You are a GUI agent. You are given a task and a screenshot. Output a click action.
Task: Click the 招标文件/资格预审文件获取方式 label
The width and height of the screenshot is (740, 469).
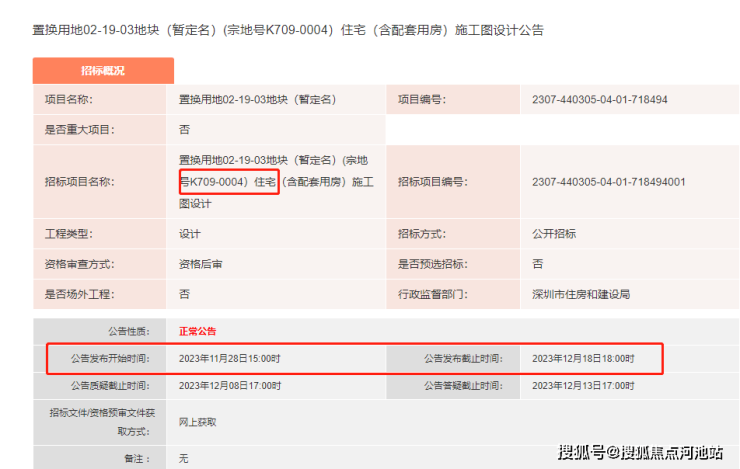tap(102, 422)
